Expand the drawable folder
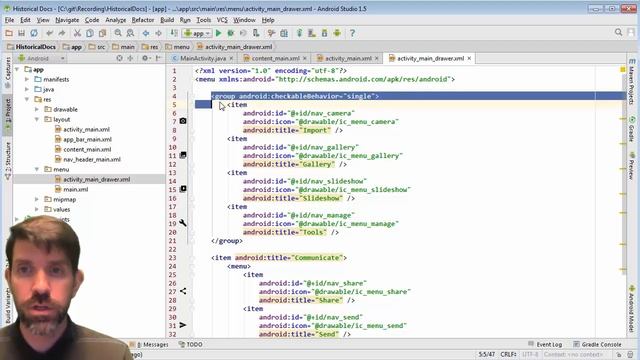The image size is (640, 360). pos(37,109)
